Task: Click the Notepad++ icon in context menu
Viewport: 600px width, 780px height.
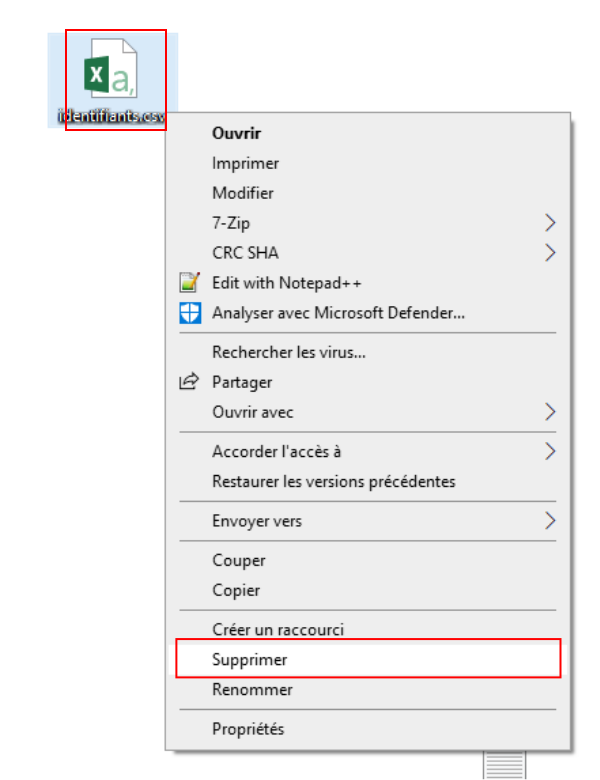Action: (190, 283)
